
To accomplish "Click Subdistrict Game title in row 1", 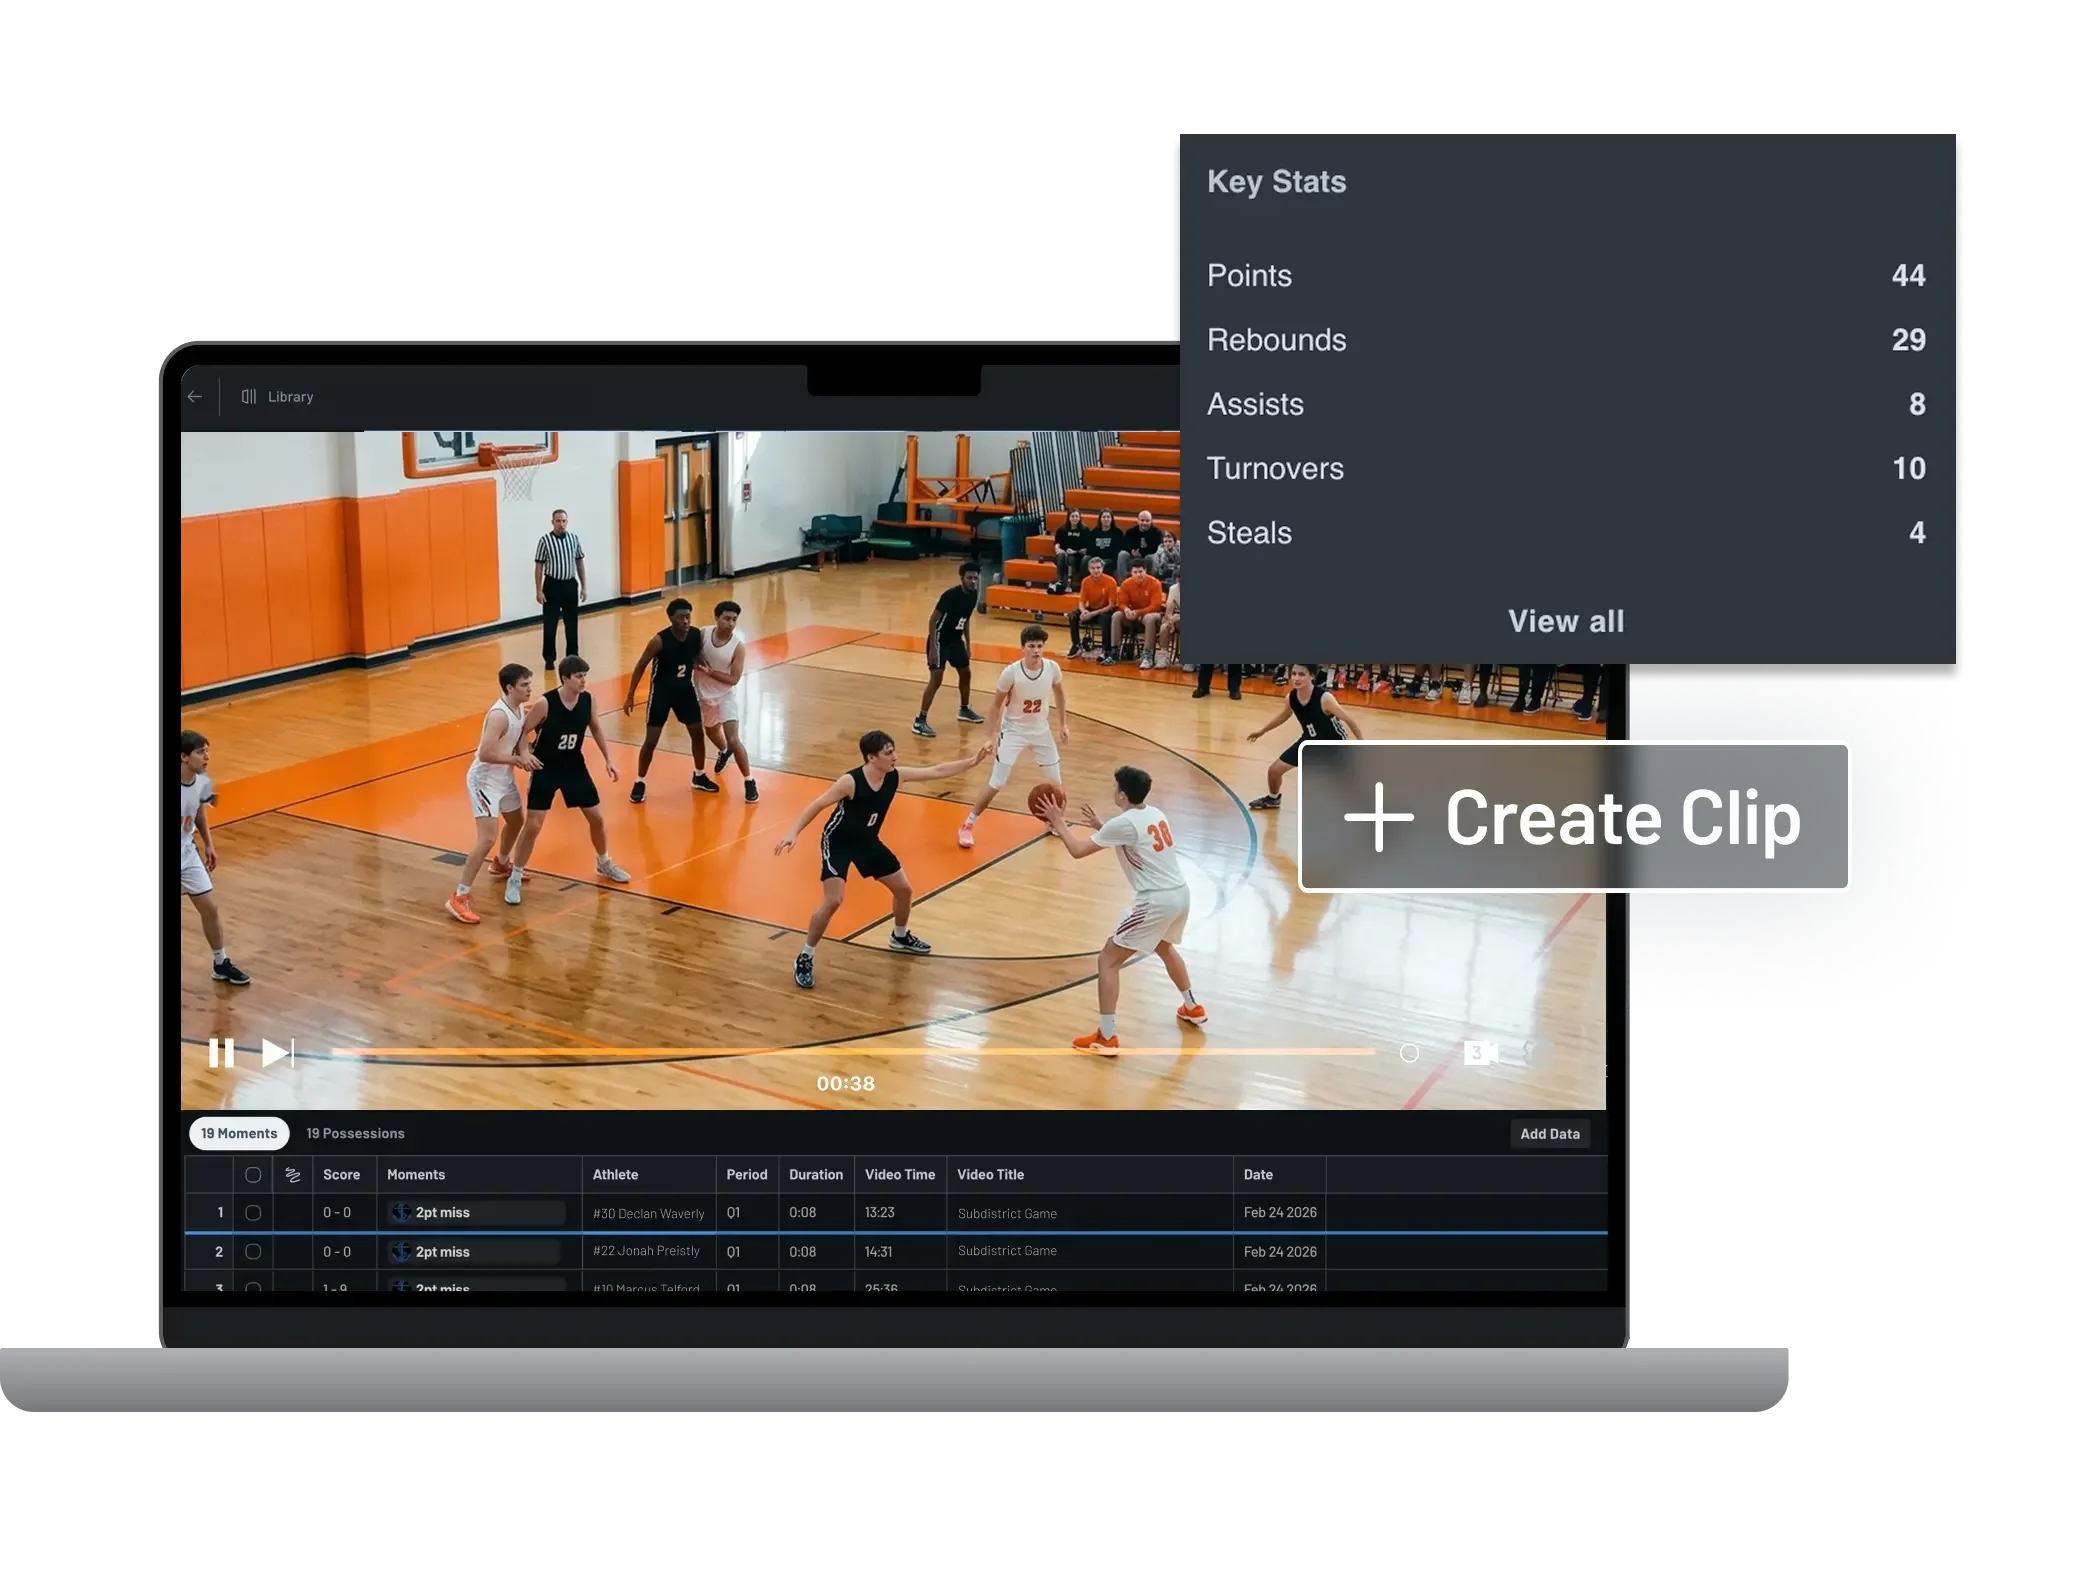I will (1007, 1214).
